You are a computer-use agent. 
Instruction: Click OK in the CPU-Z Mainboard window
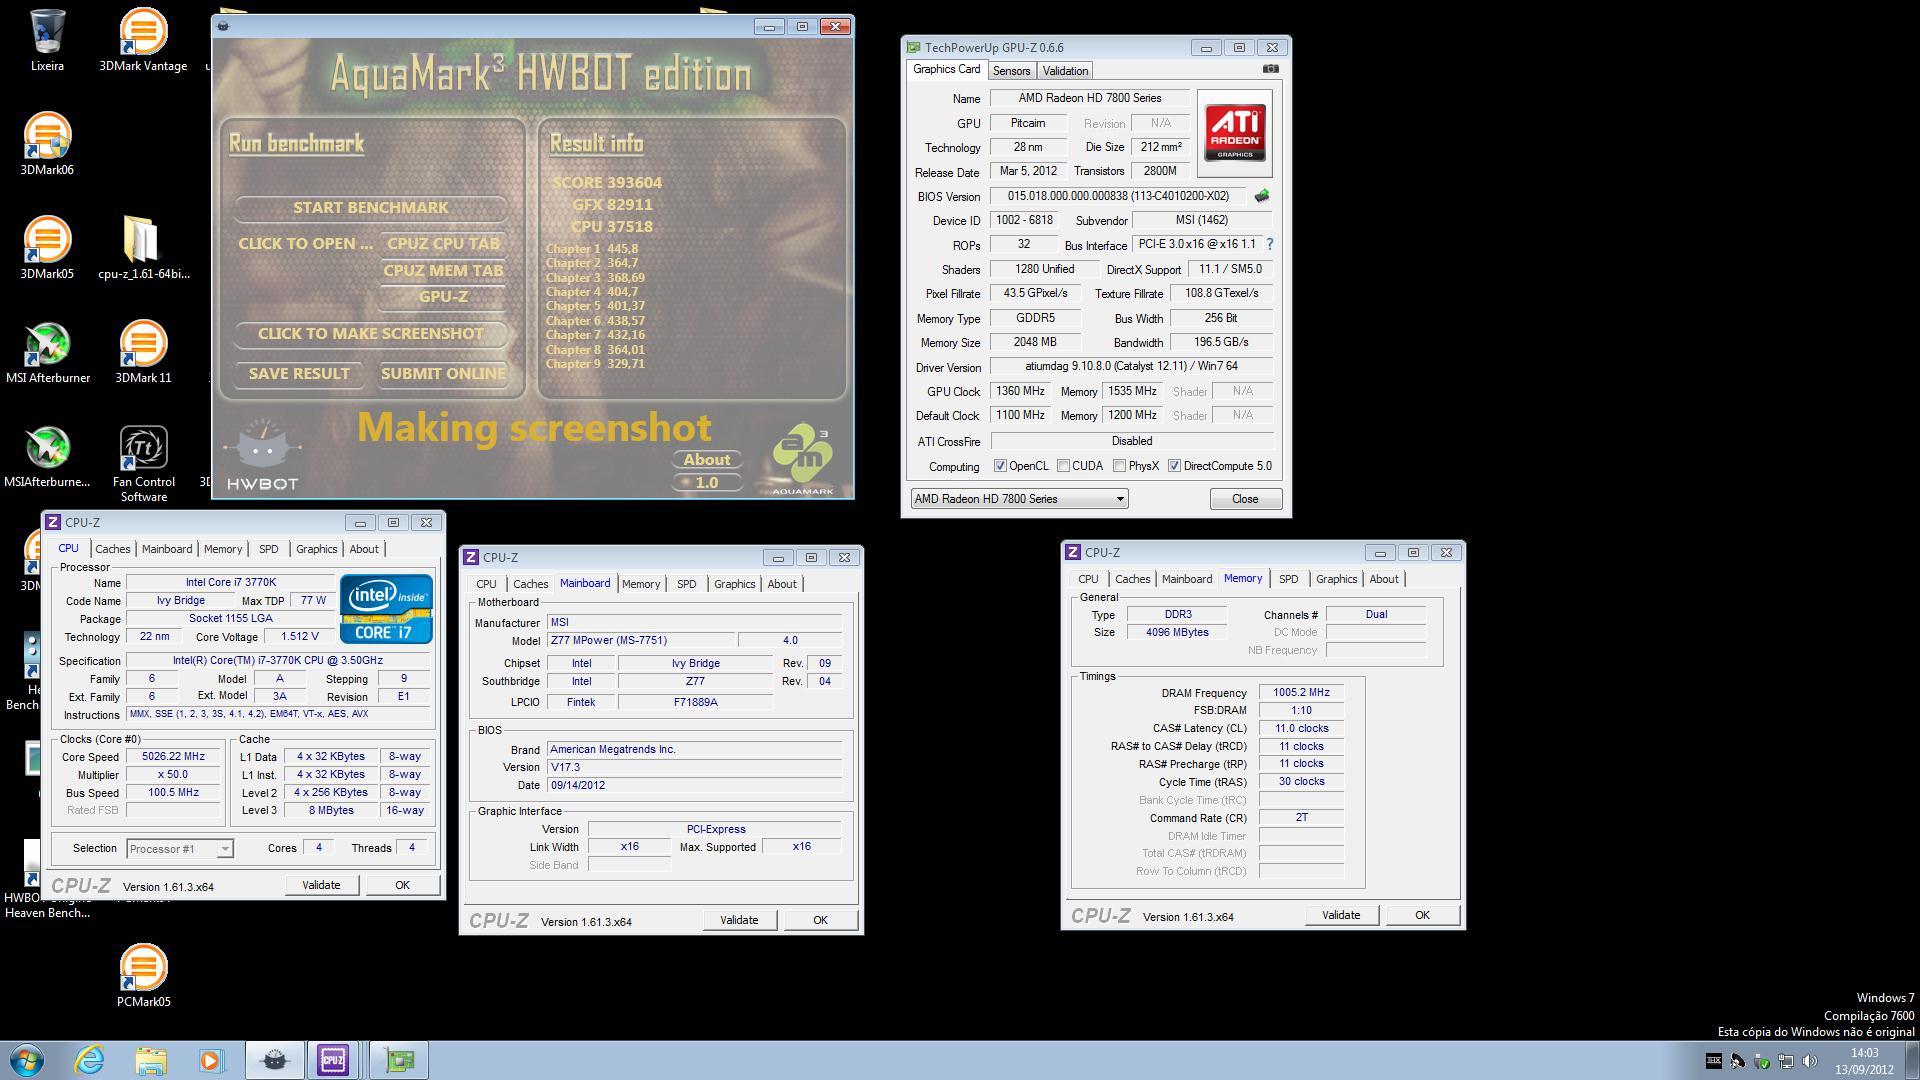coord(820,920)
